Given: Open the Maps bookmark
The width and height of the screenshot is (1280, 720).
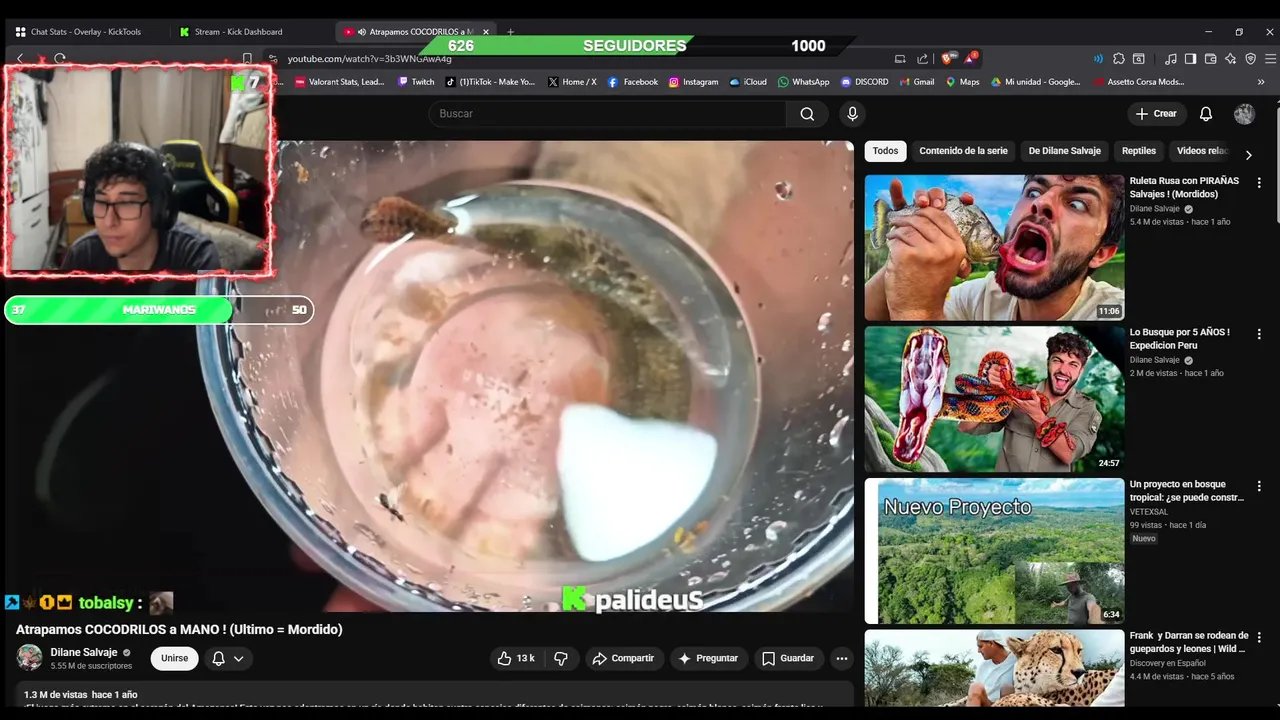Looking at the screenshot, I should pos(962,82).
